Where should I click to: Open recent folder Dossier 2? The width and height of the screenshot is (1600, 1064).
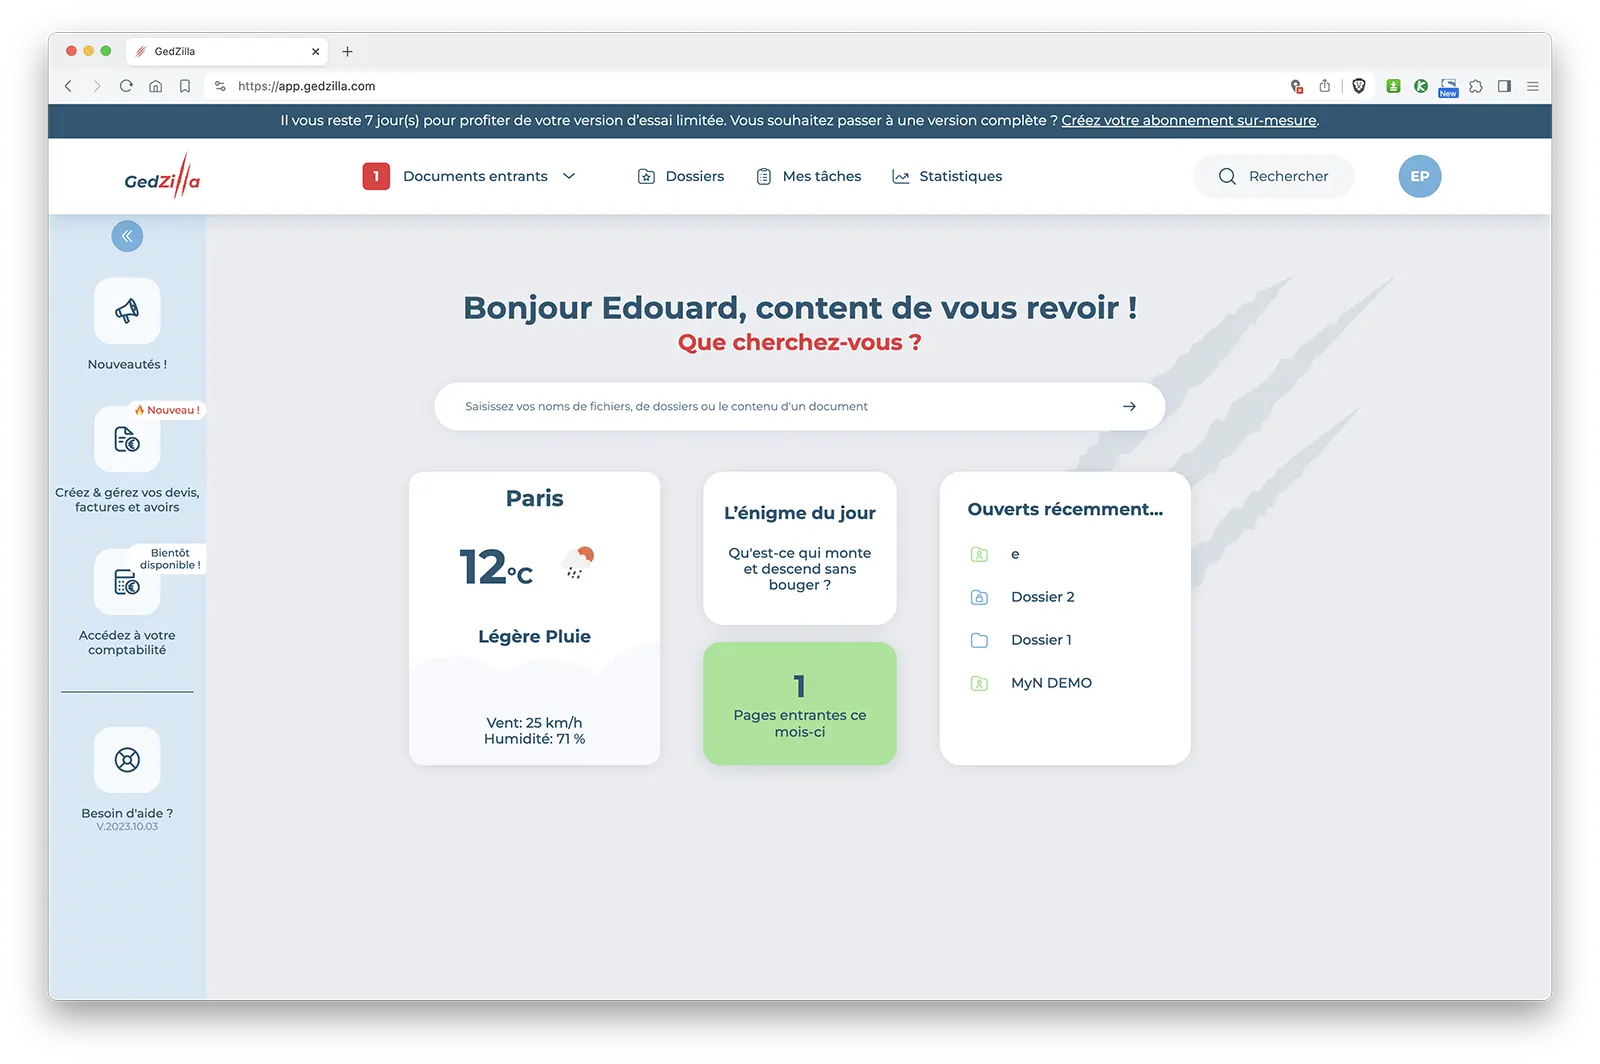(x=1043, y=597)
